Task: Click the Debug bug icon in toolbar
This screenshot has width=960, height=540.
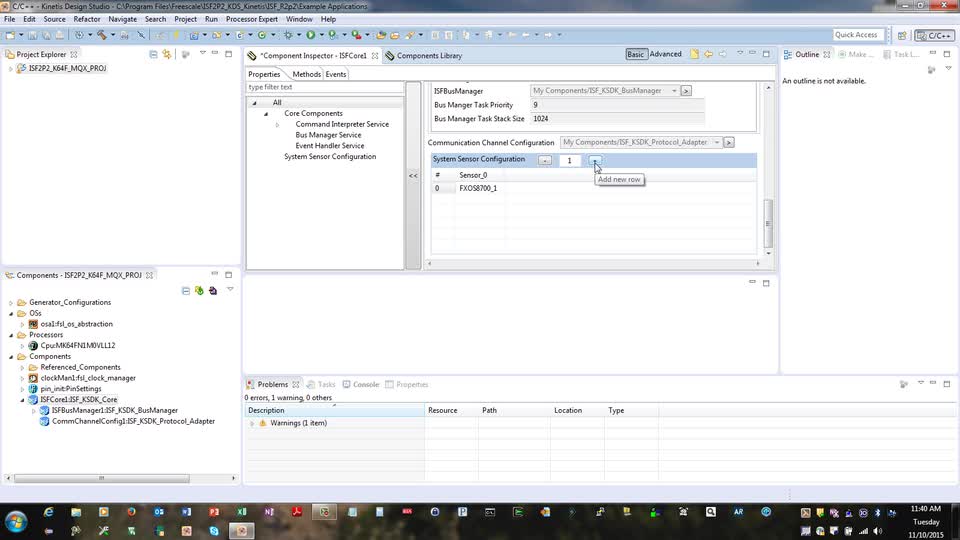Action: 287,35
